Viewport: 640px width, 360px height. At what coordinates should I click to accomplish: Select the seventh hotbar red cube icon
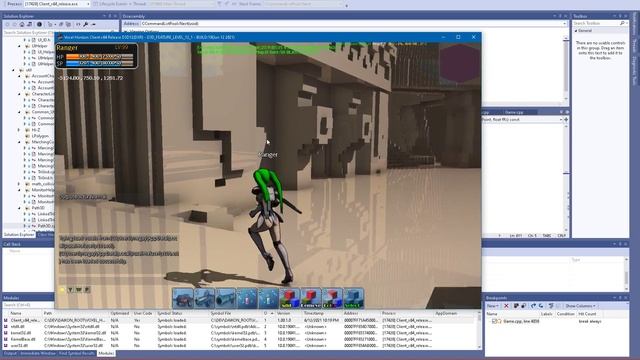pos(311,298)
